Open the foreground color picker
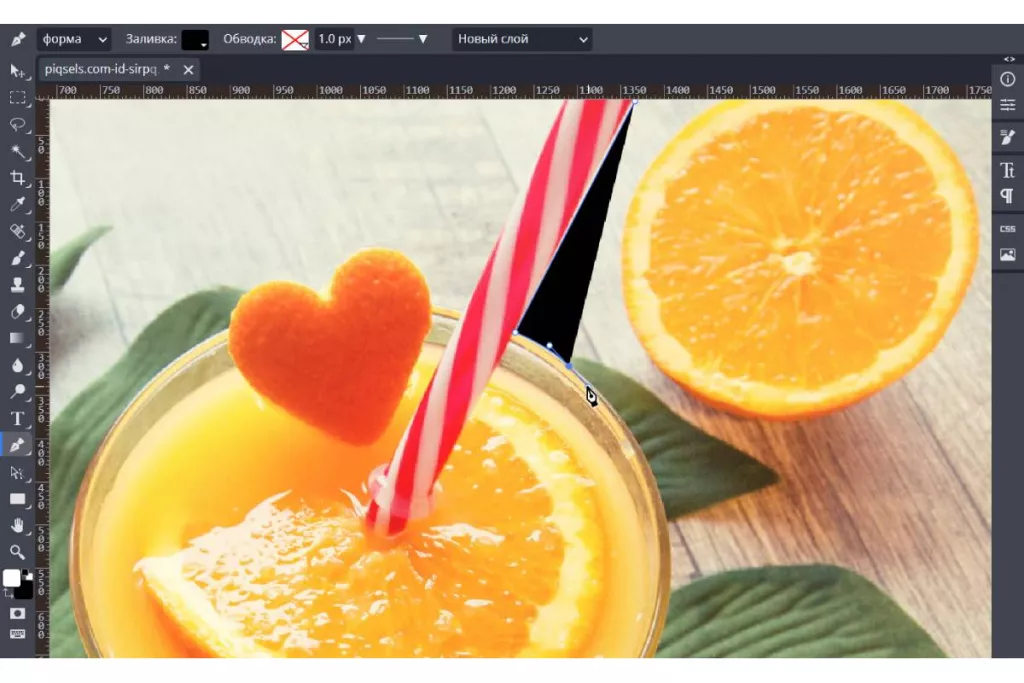This screenshot has width=1024, height=683. (11, 578)
